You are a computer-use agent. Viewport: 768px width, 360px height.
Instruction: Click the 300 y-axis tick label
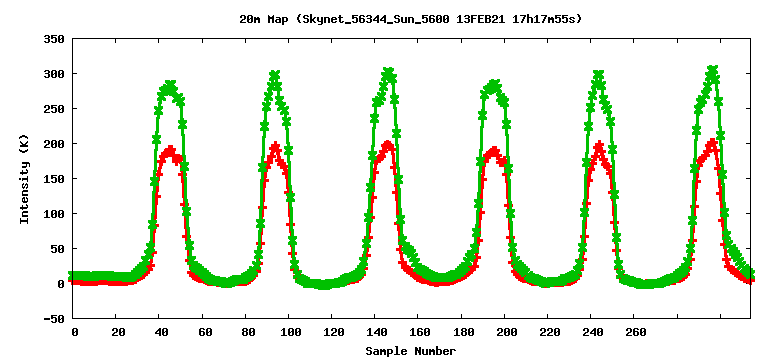[x=54, y=73]
